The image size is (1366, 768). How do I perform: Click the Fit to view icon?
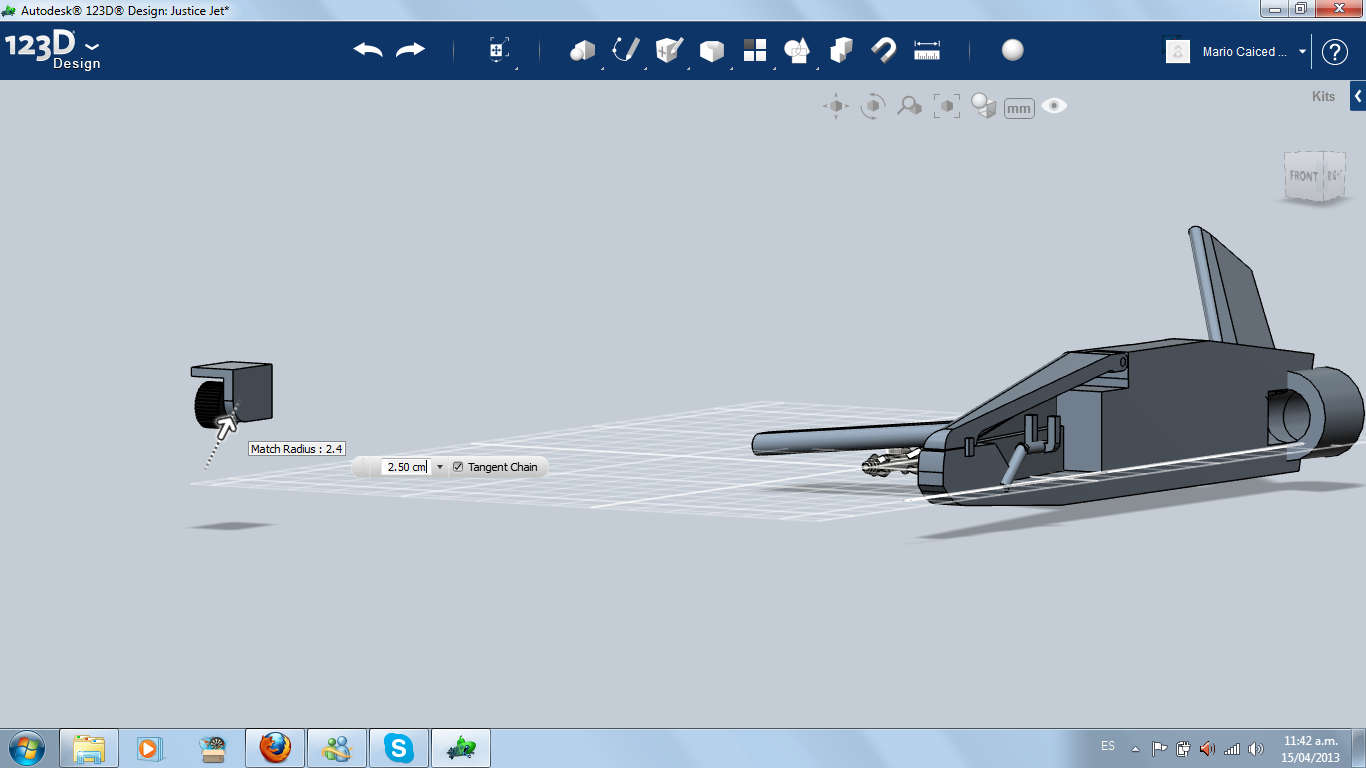click(946, 106)
